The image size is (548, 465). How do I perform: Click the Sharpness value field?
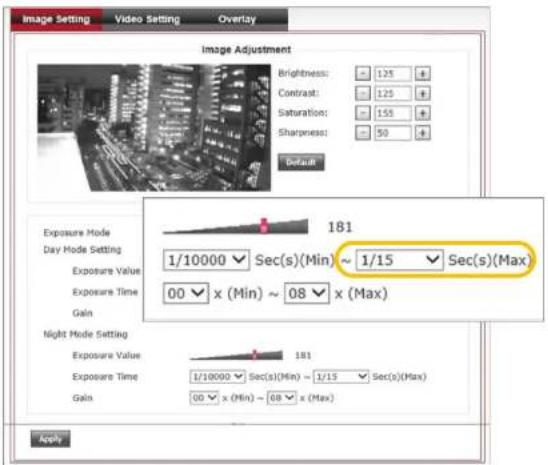tap(393, 133)
